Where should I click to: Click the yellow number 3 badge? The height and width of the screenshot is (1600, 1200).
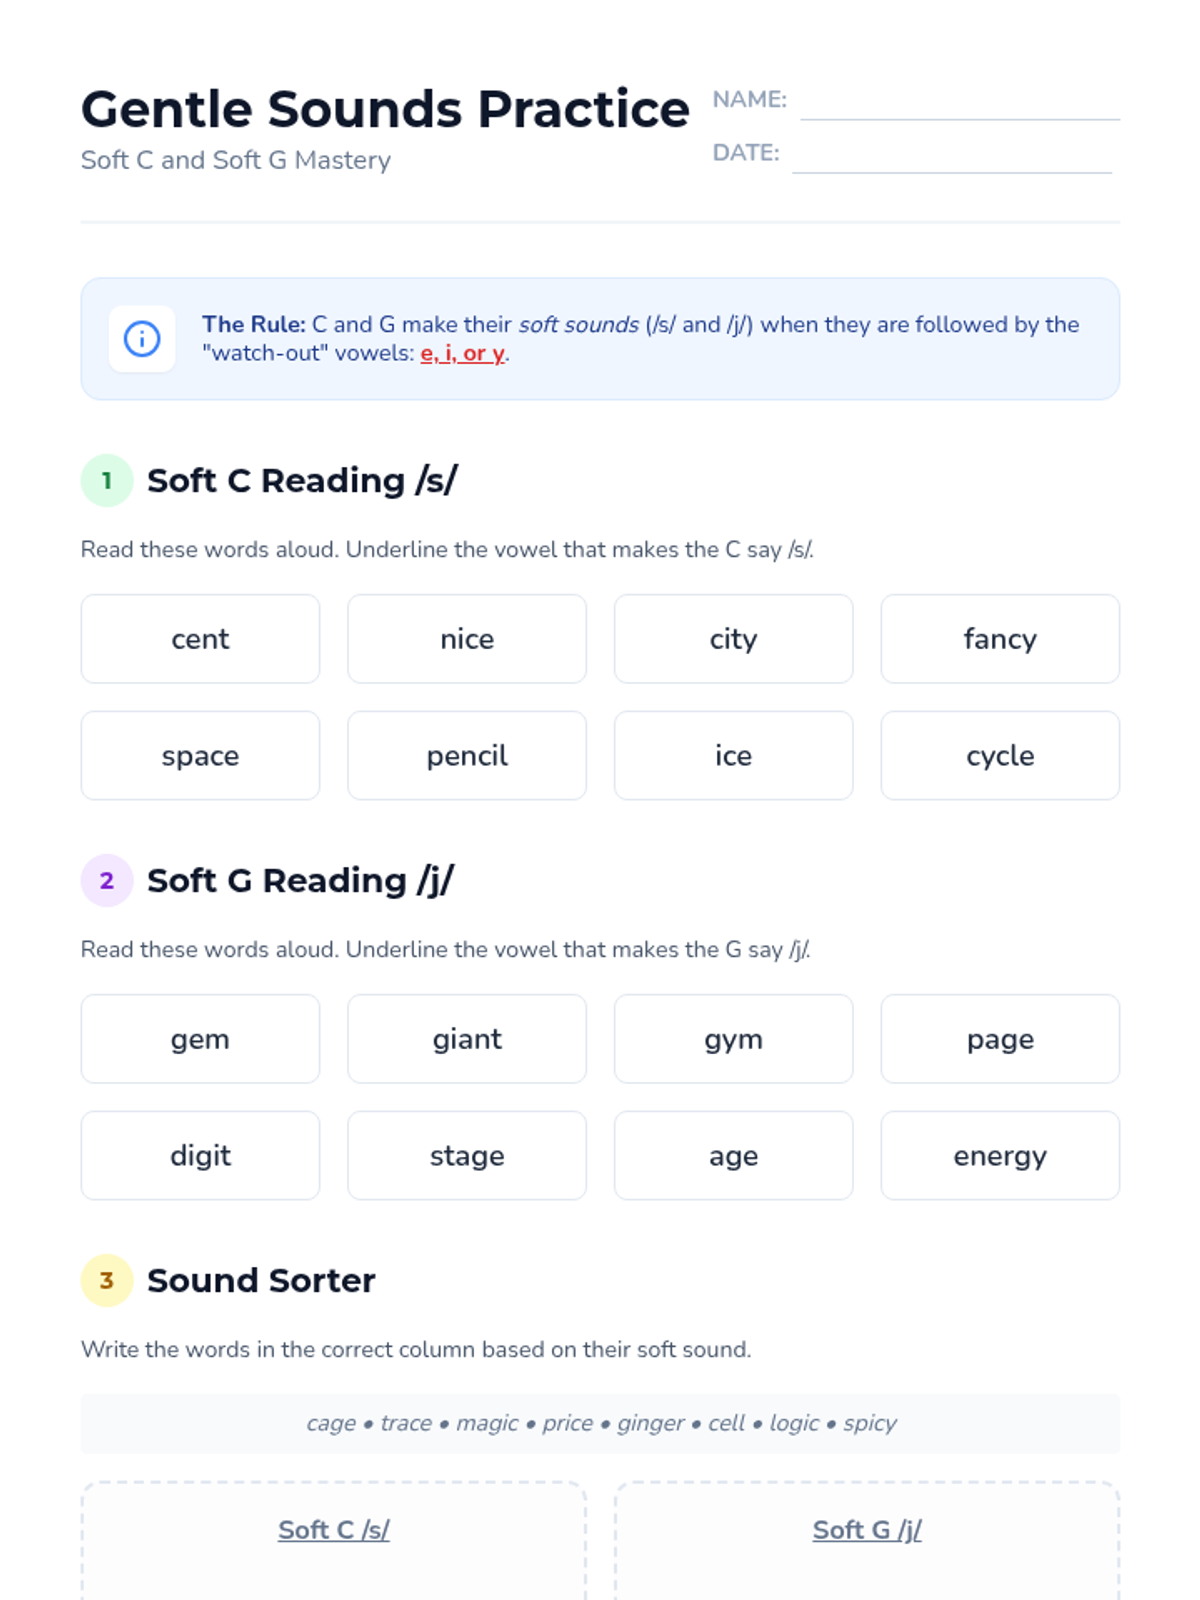pos(107,1281)
